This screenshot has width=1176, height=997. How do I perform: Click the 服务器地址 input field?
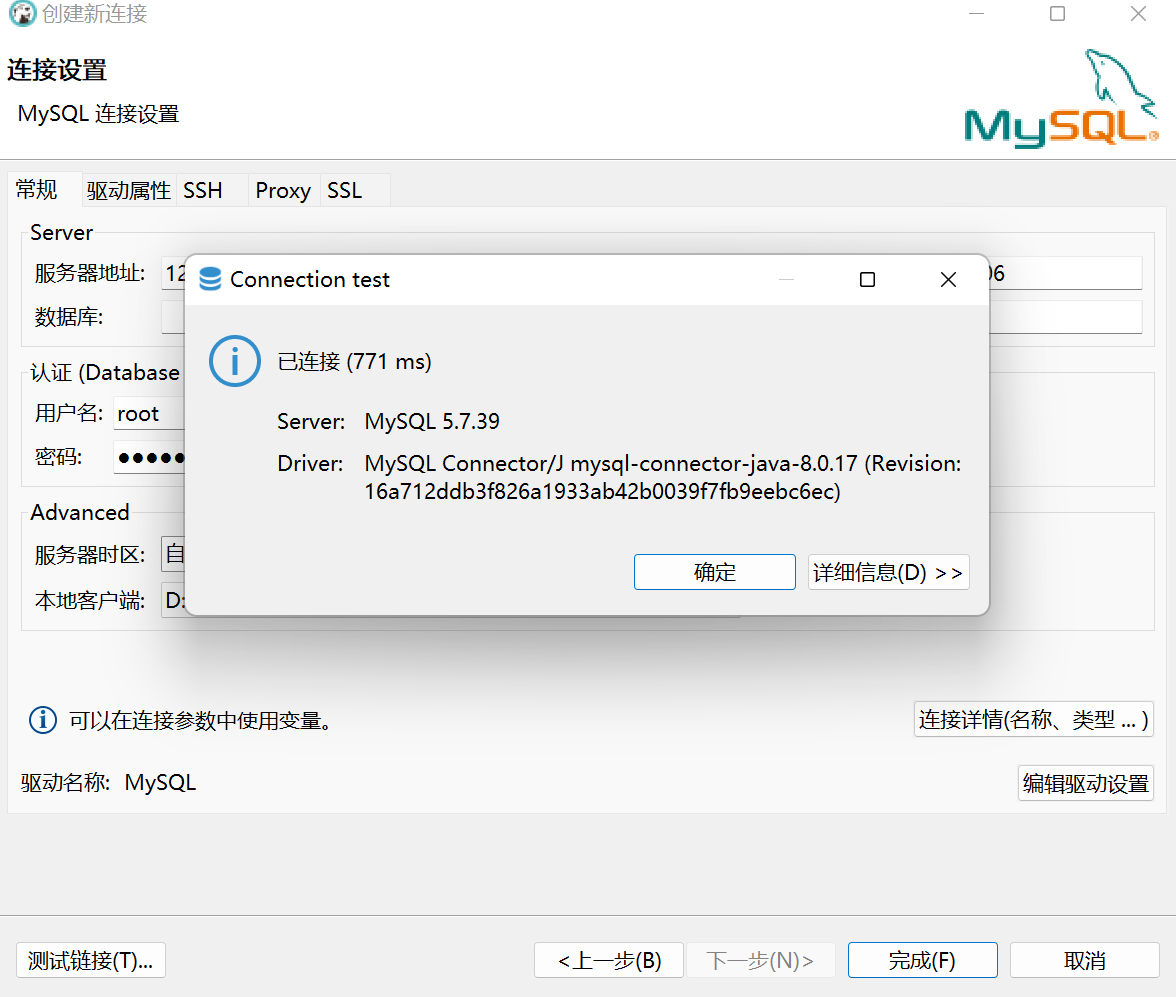[x=173, y=273]
